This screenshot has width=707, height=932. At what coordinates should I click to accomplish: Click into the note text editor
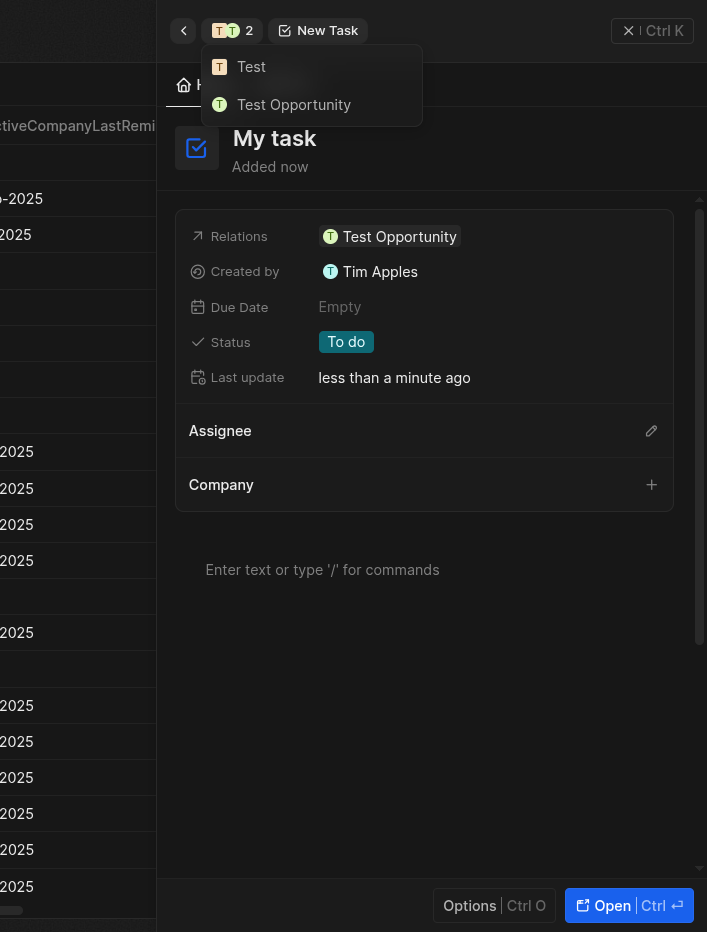pyautogui.click(x=322, y=570)
